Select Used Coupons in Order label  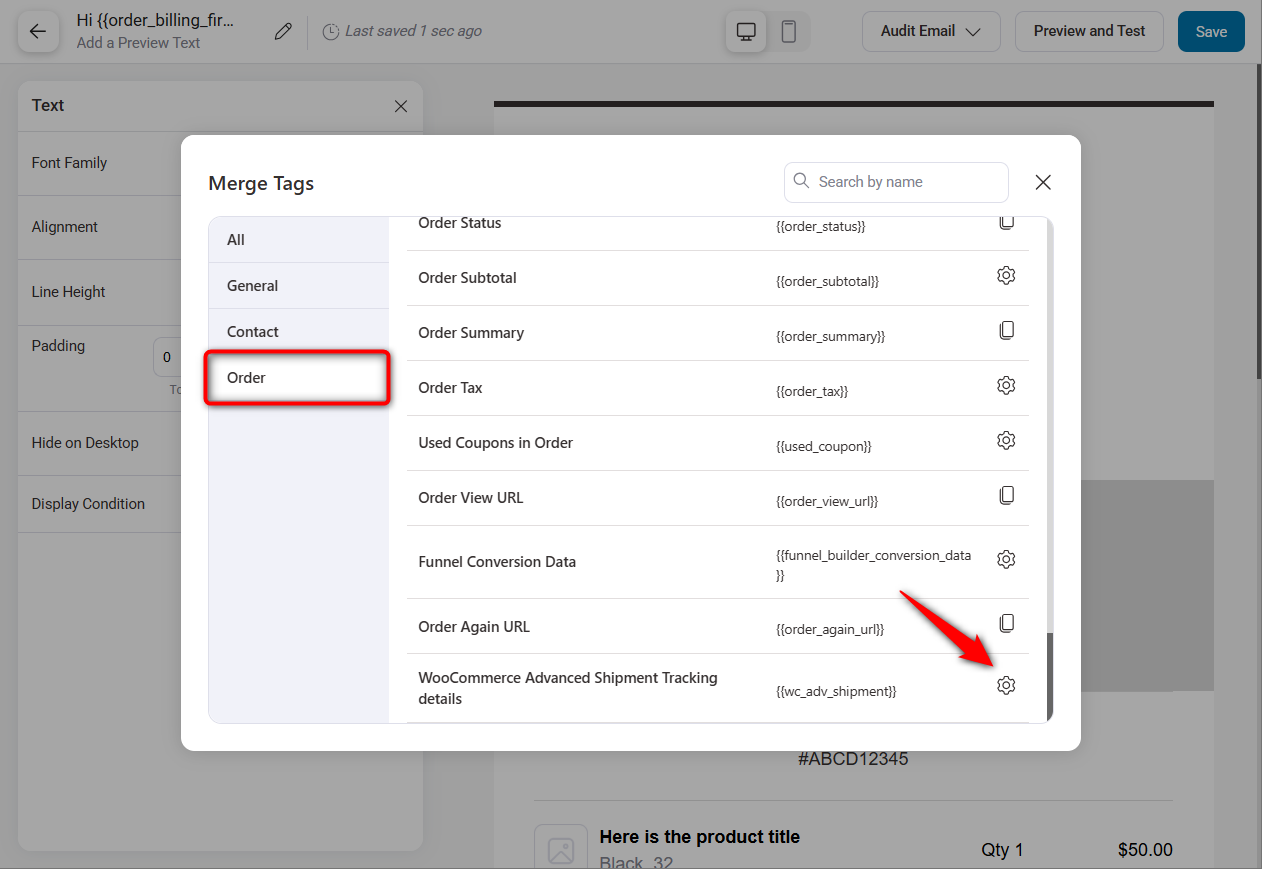coord(495,443)
